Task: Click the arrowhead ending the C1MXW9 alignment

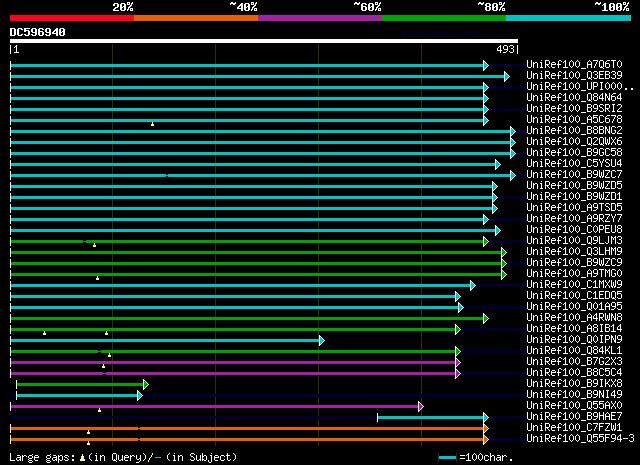Action: pos(473,285)
